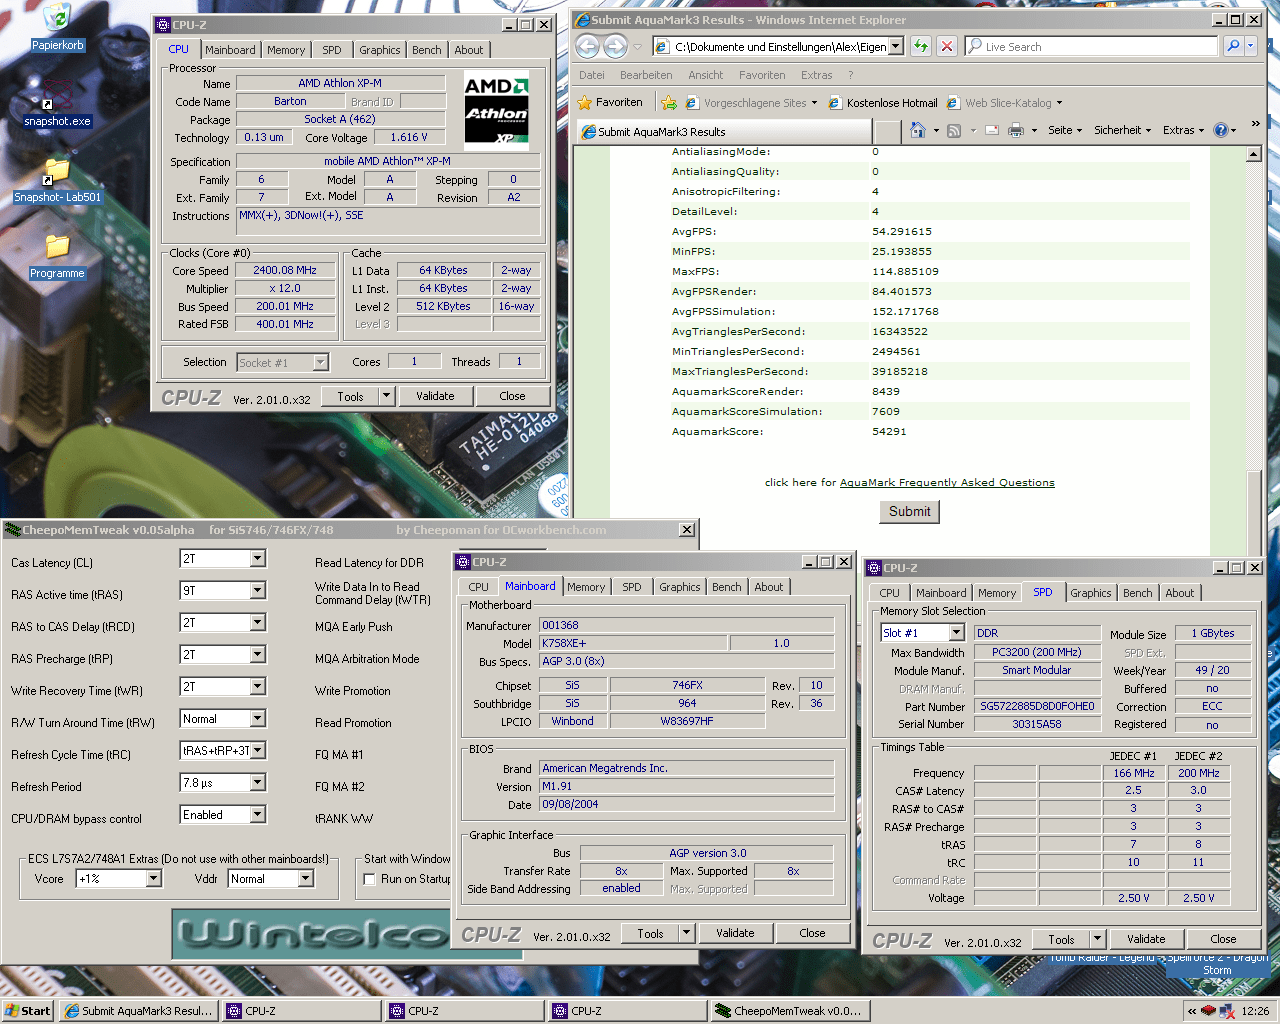The width and height of the screenshot is (1280, 1024).
Task: Click the IE home page icon
Action: click(x=918, y=130)
